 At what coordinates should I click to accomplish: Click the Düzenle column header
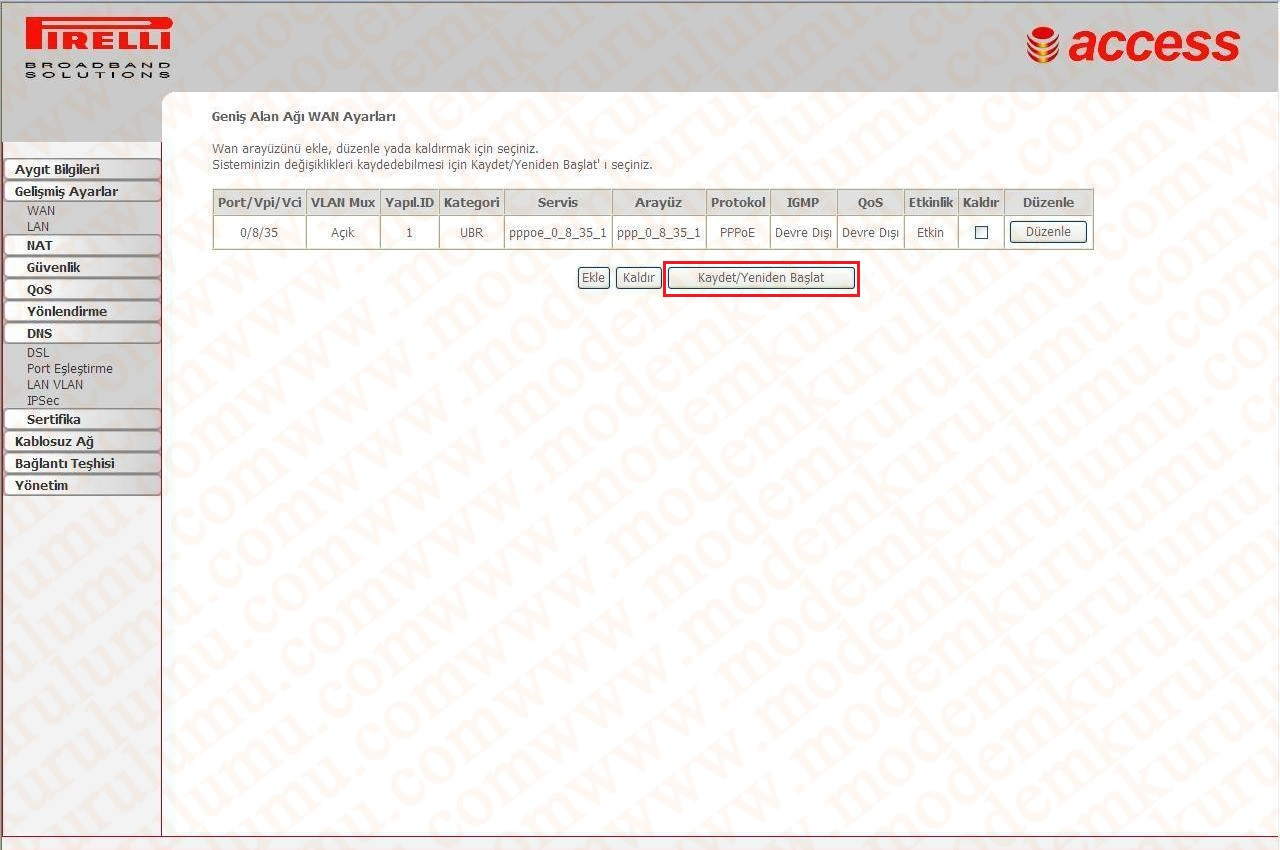[x=1049, y=202]
